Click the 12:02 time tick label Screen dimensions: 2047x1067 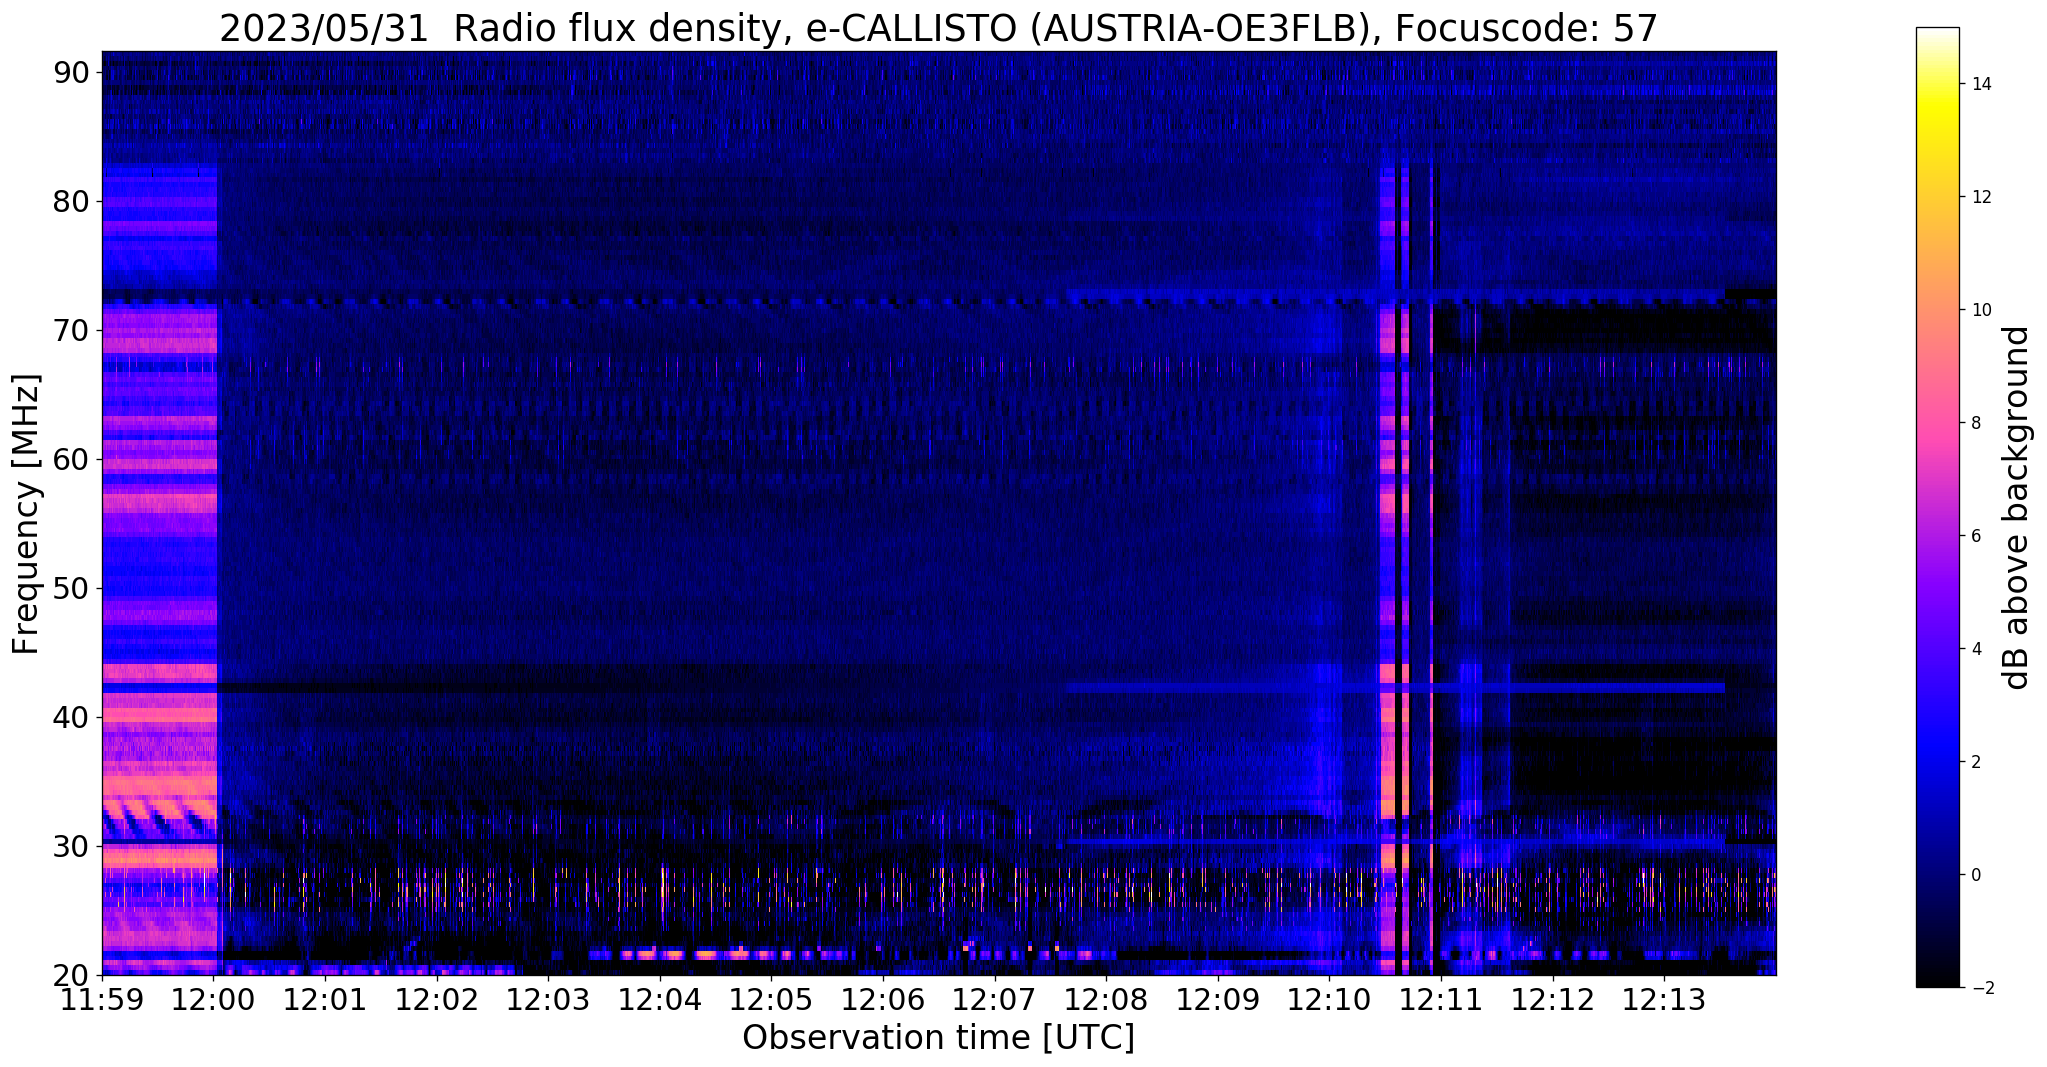(437, 1000)
